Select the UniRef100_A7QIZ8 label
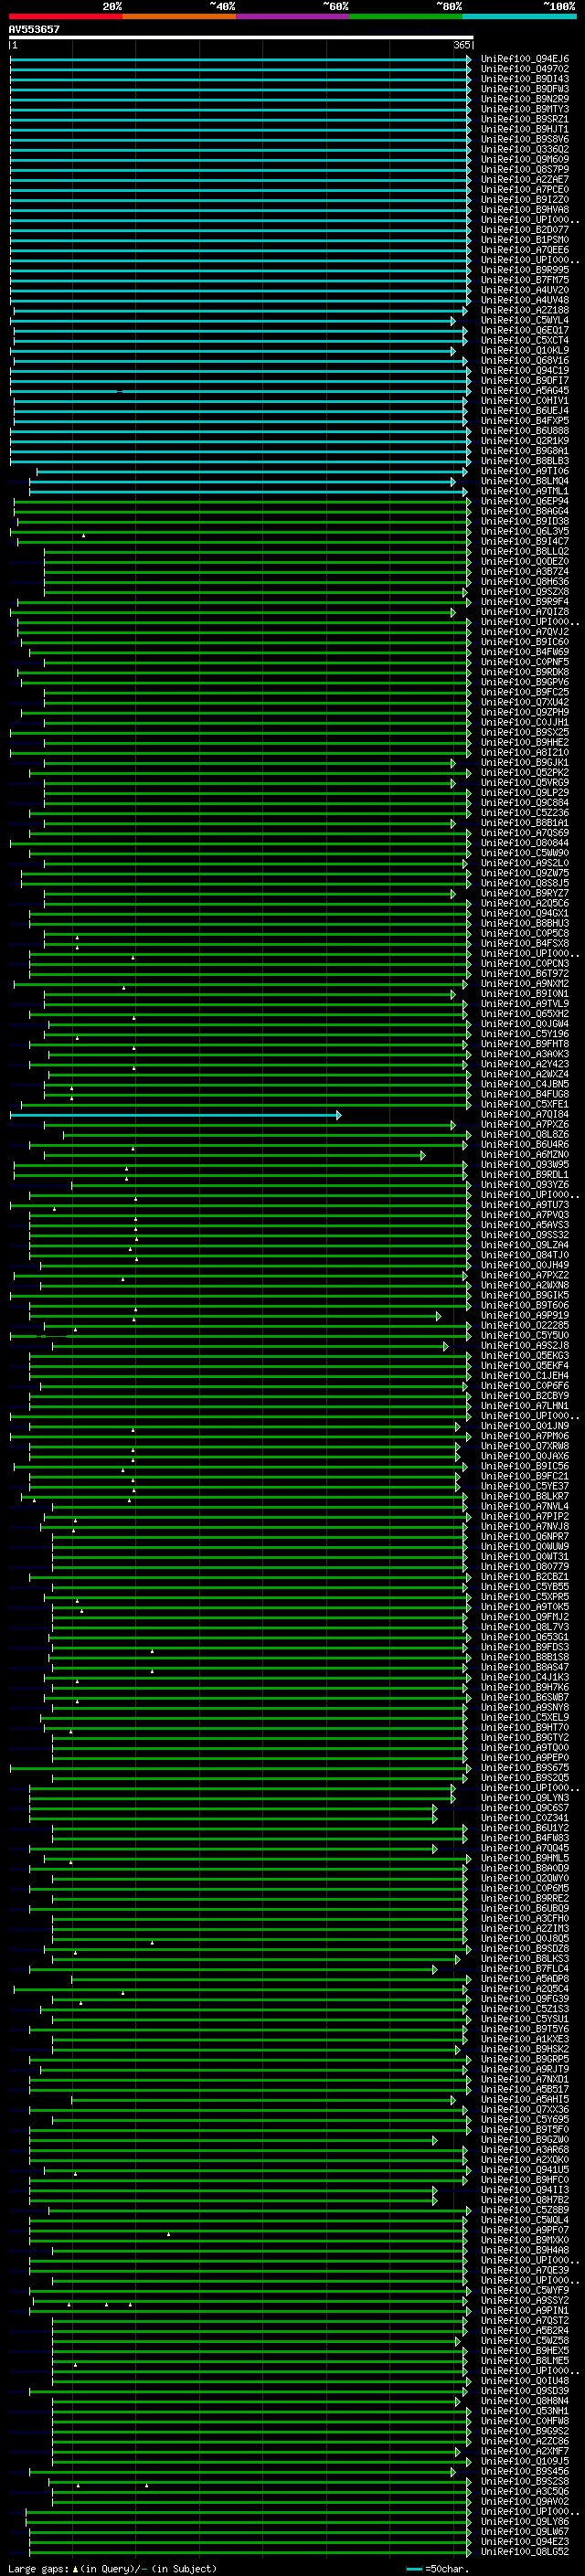Viewport: 585px width, 2576px height. point(525,612)
